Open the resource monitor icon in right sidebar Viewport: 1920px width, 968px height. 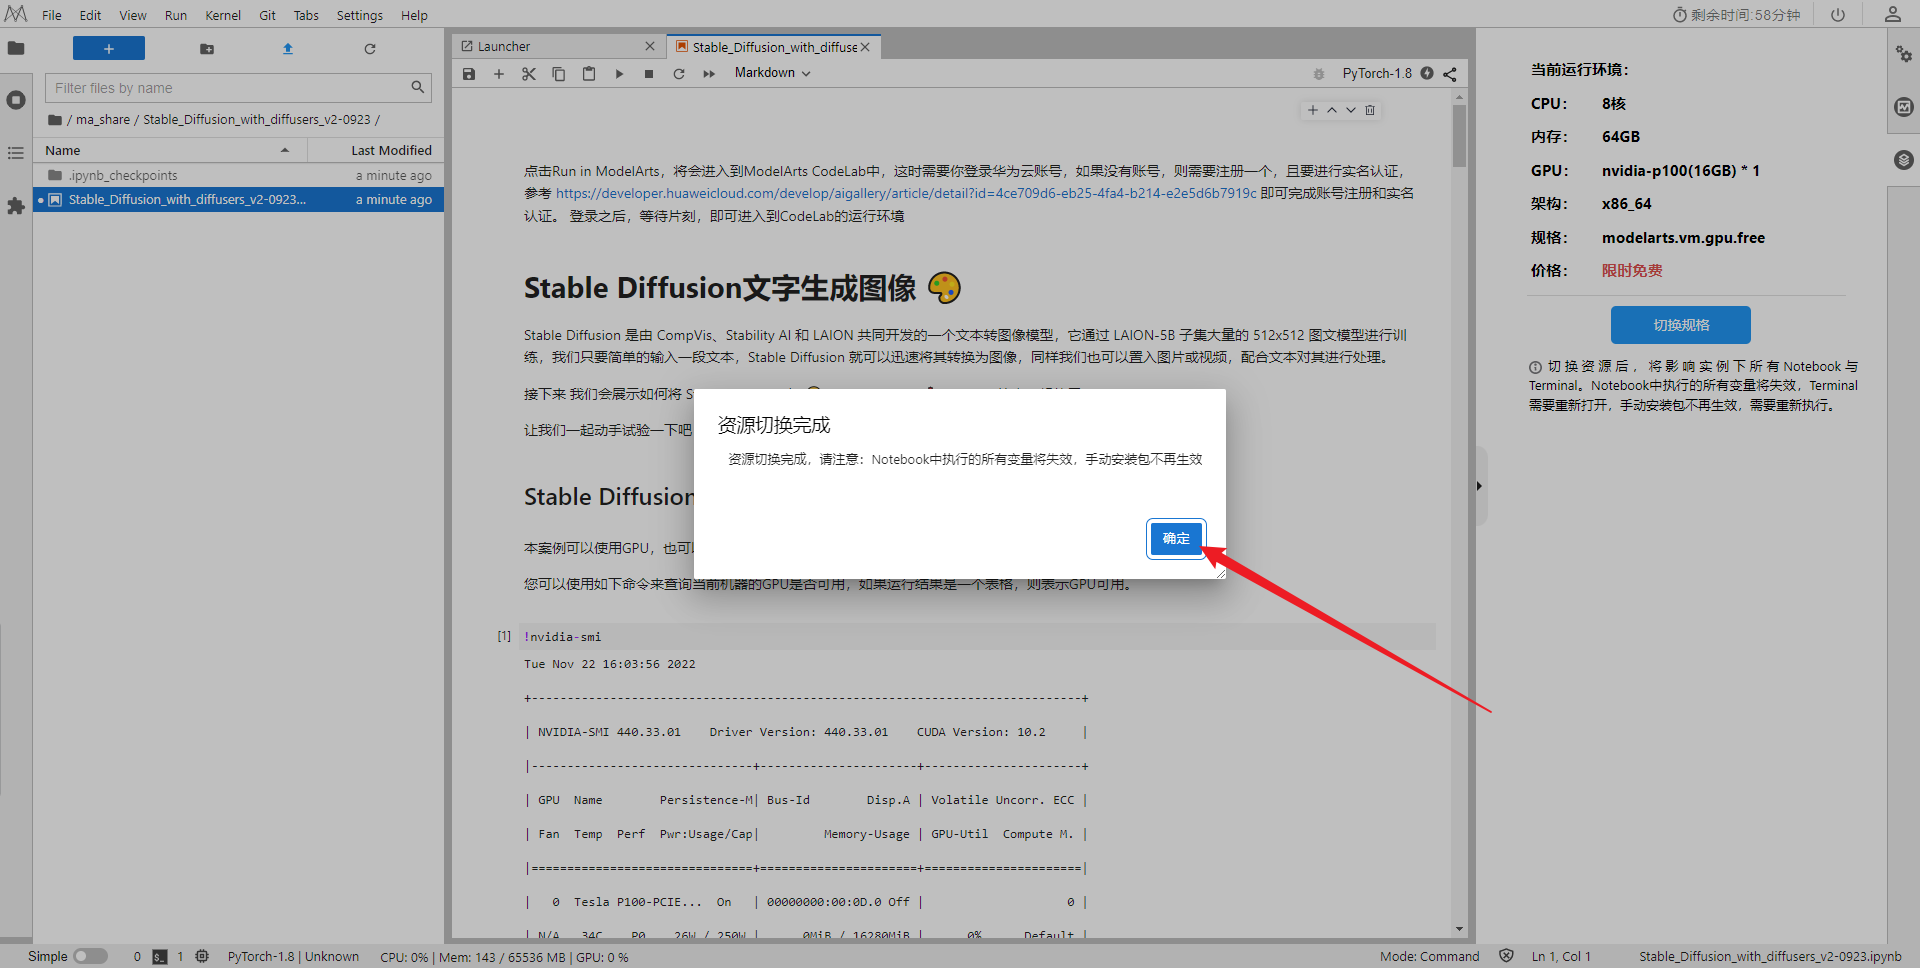(x=1904, y=107)
